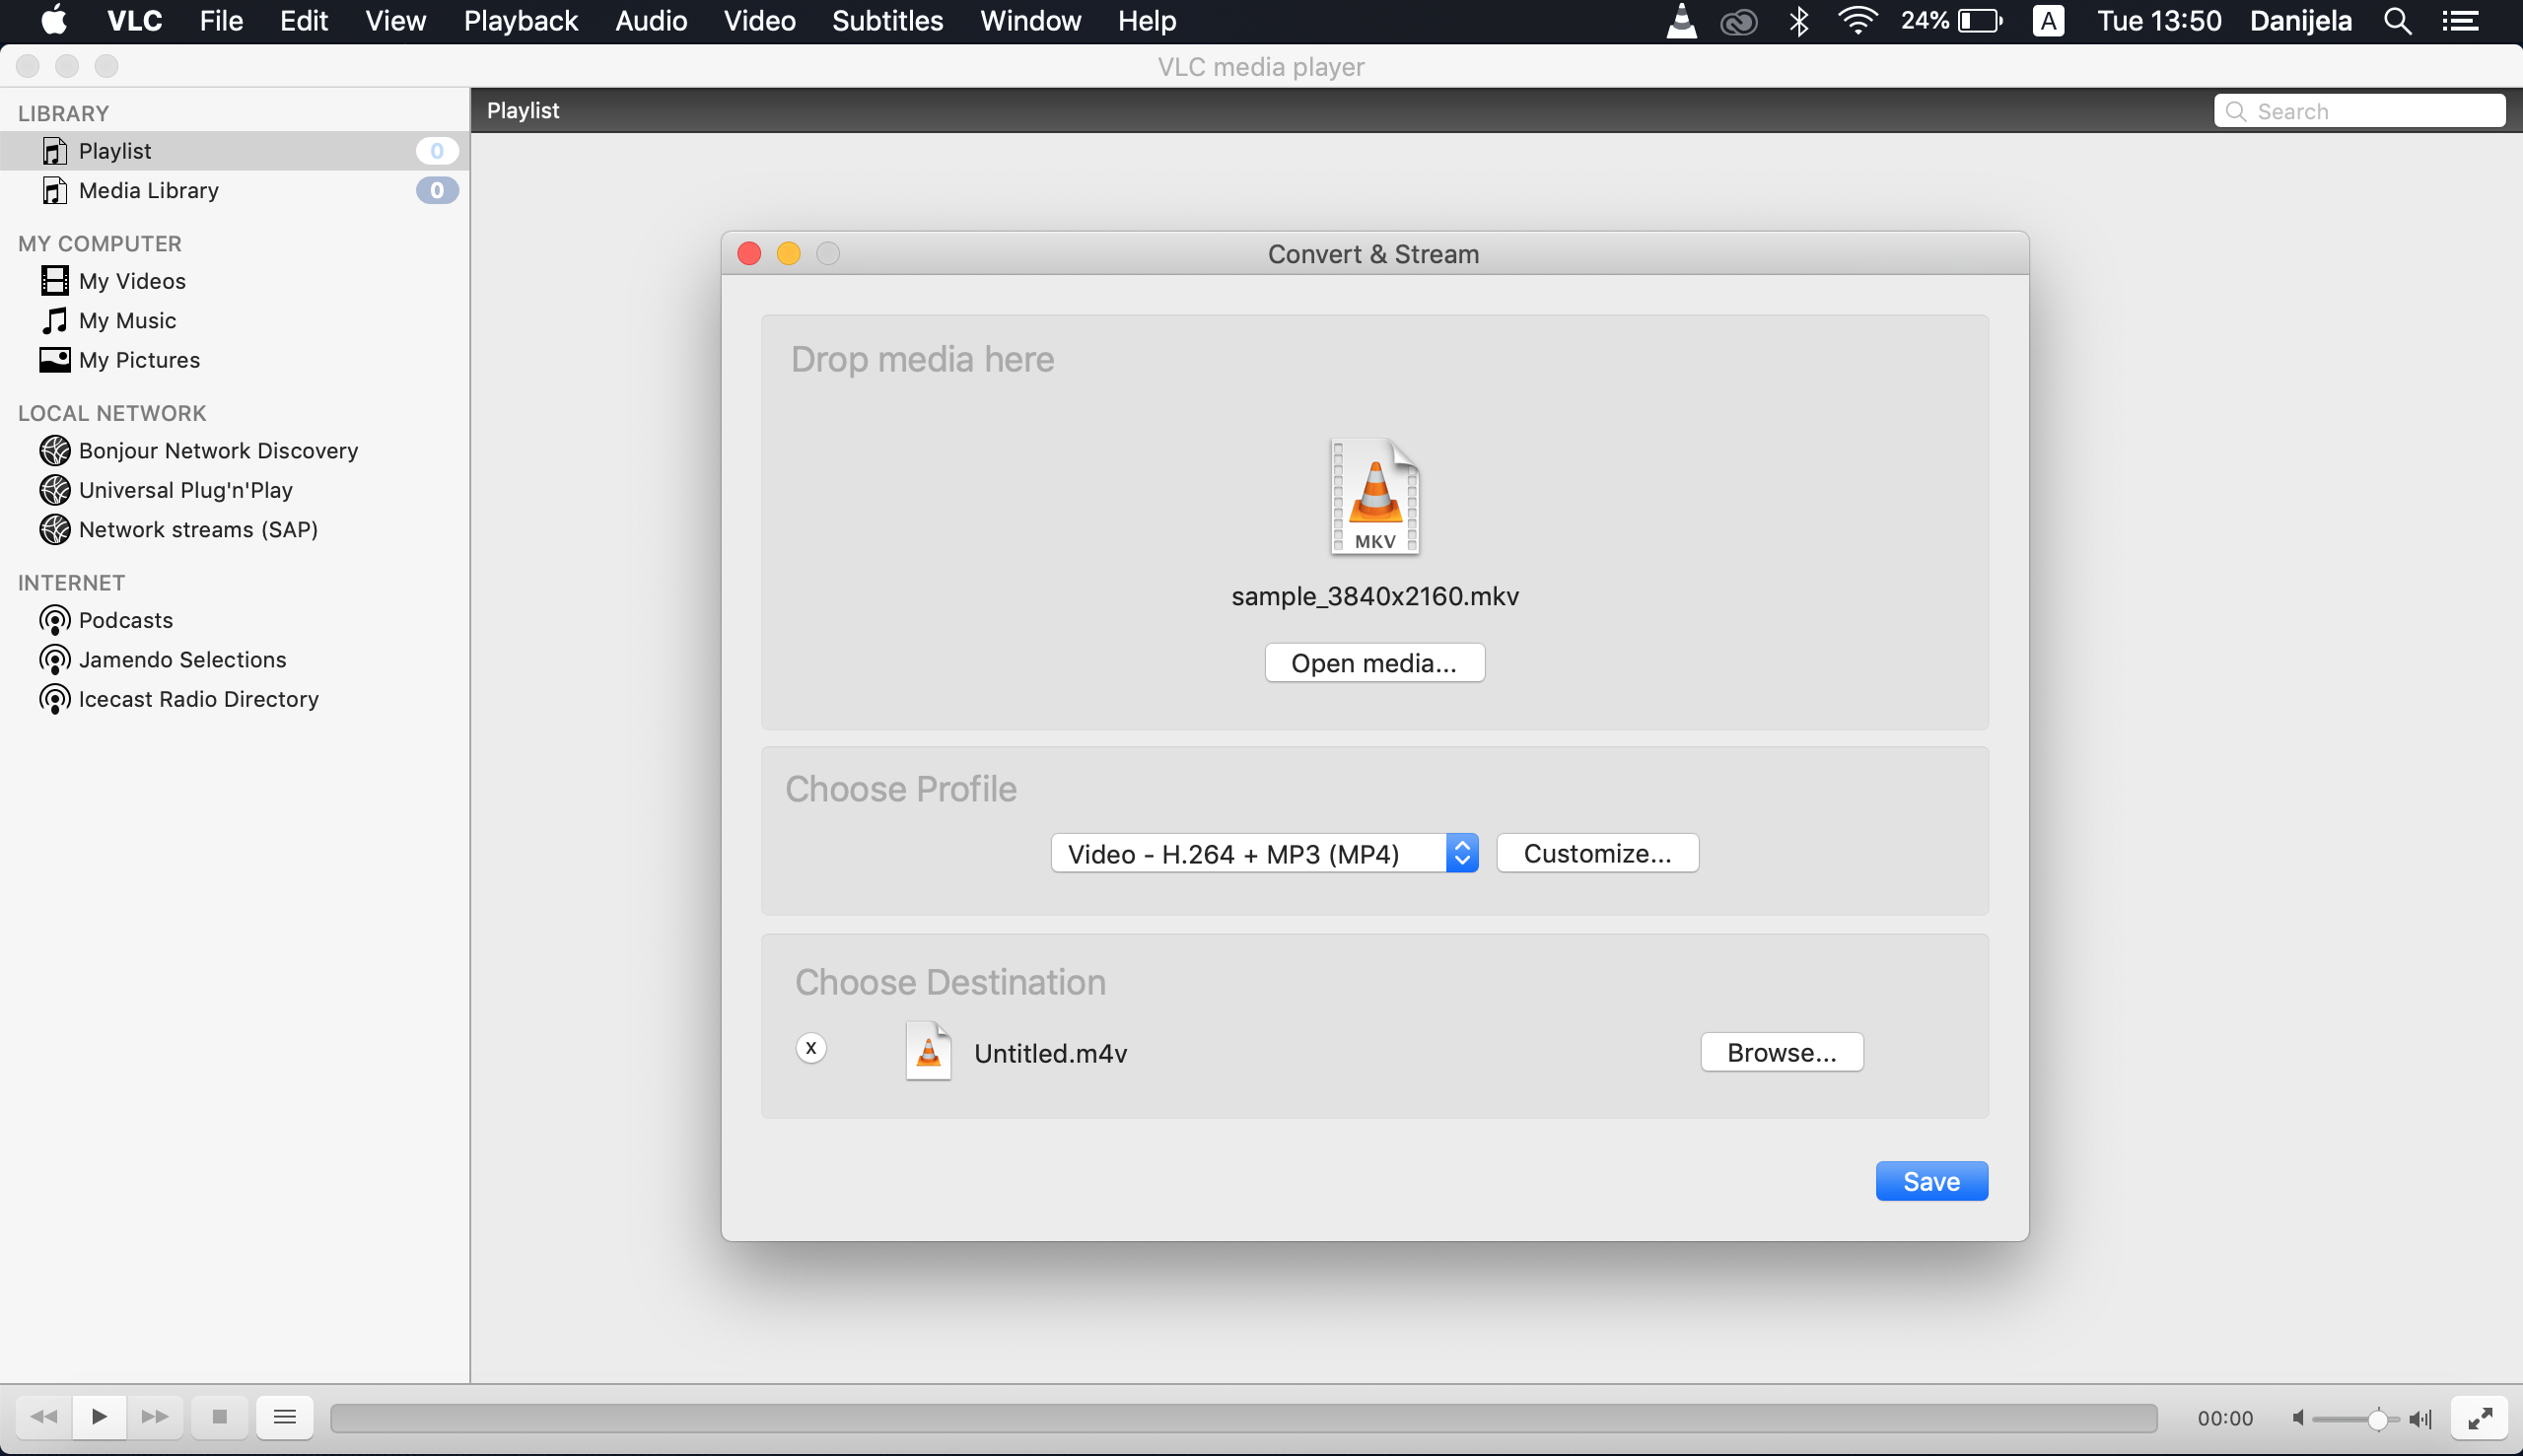Click the Play button in the playback controls
Screen dimensions: 2523x1456
tap(99, 1417)
